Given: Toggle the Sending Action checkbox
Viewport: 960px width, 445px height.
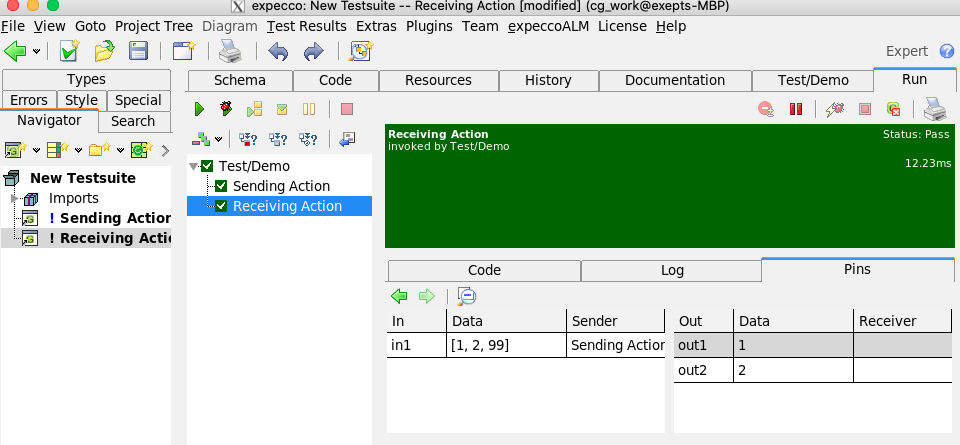Looking at the screenshot, I should point(221,186).
